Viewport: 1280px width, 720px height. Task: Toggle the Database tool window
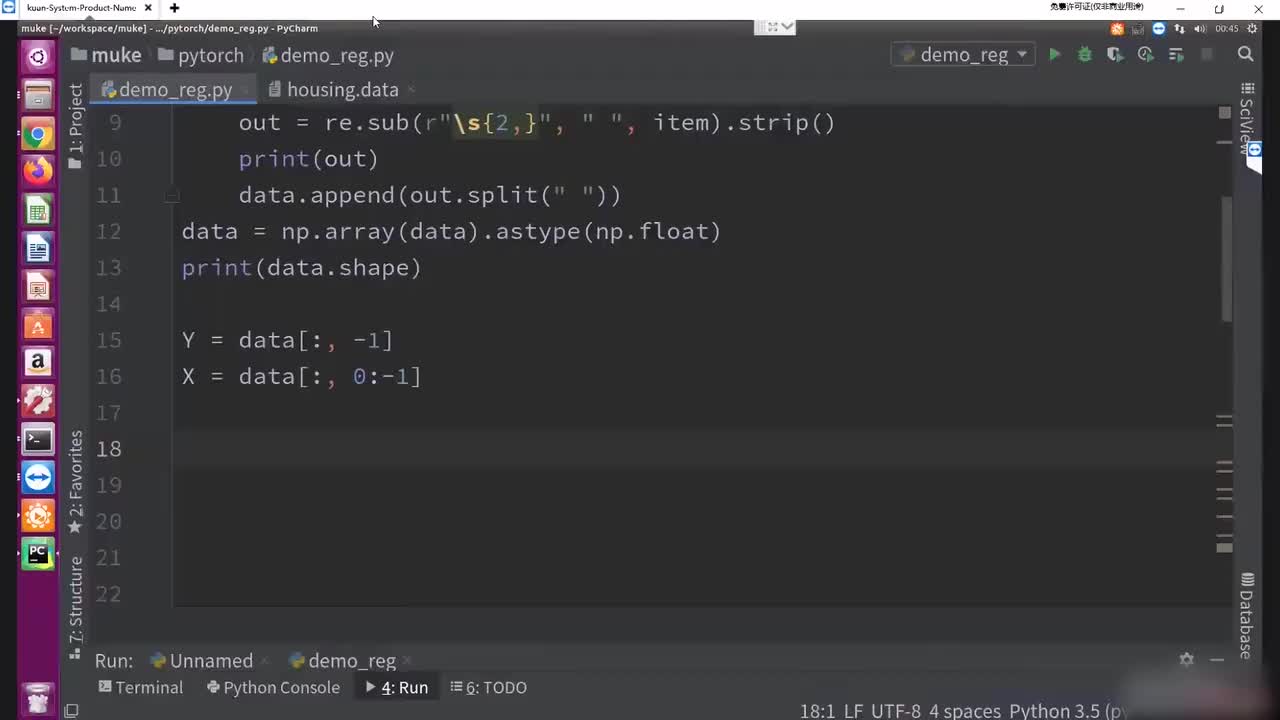(x=1246, y=616)
